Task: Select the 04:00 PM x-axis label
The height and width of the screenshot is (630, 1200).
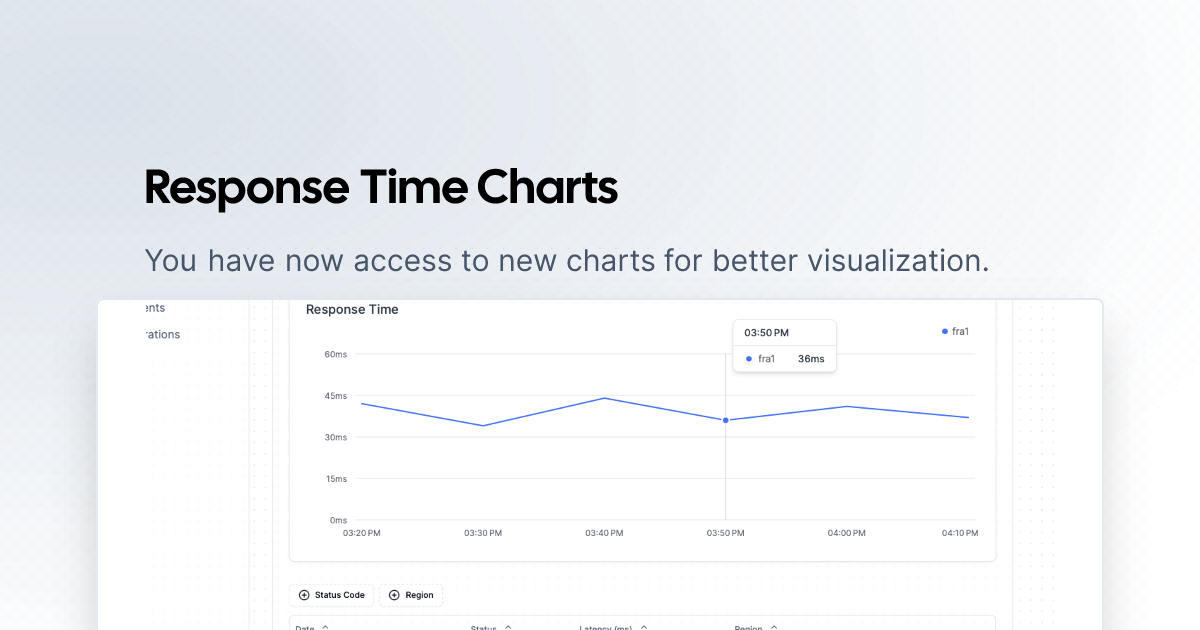Action: [x=846, y=533]
